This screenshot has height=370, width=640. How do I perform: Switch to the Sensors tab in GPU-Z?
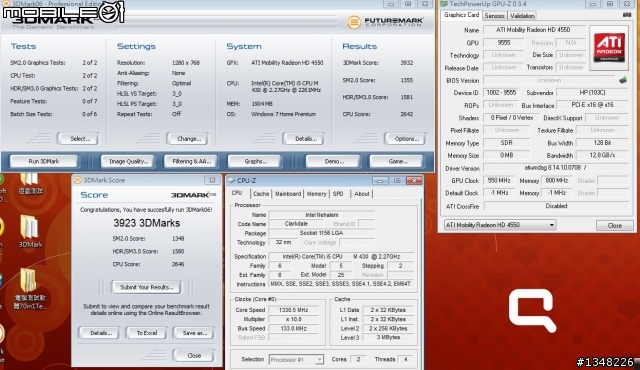(x=494, y=16)
